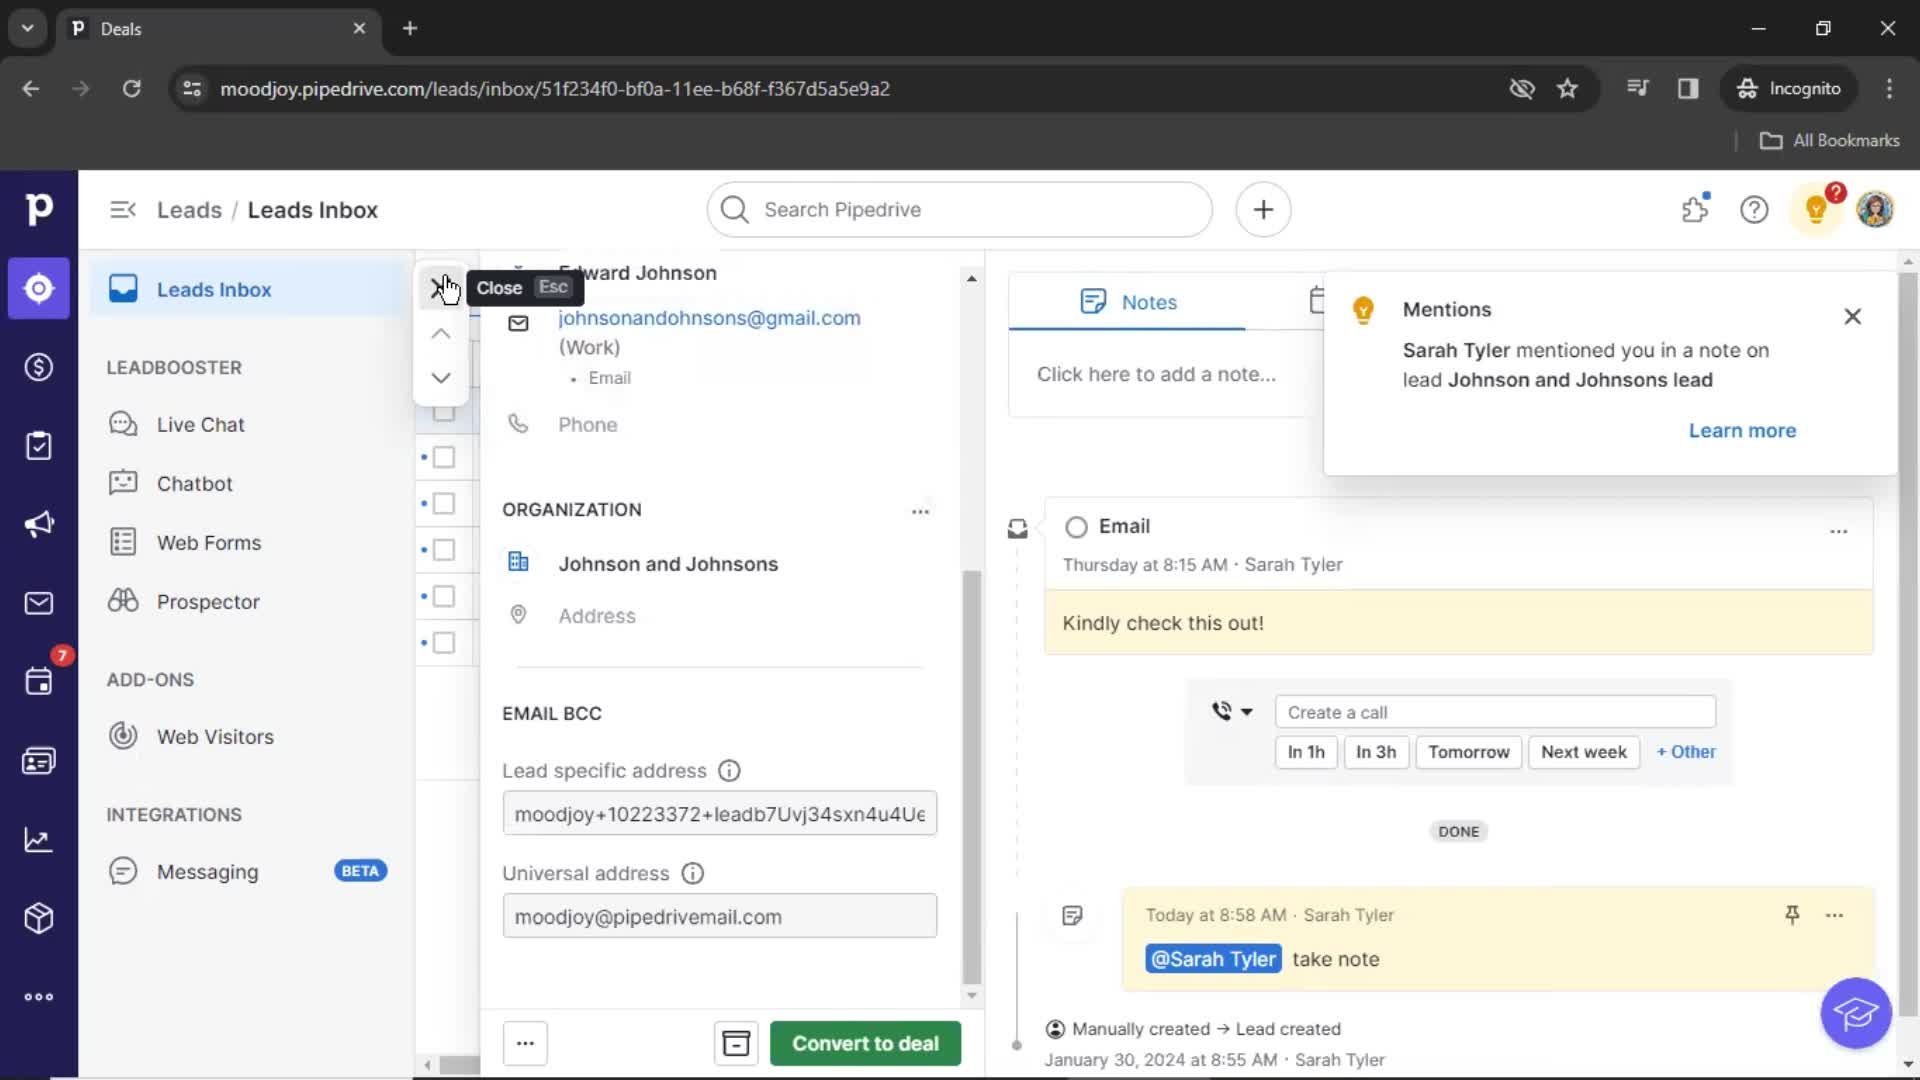The image size is (1920, 1080).
Task: Open the scheduling dropdown next to call
Action: 1246,712
